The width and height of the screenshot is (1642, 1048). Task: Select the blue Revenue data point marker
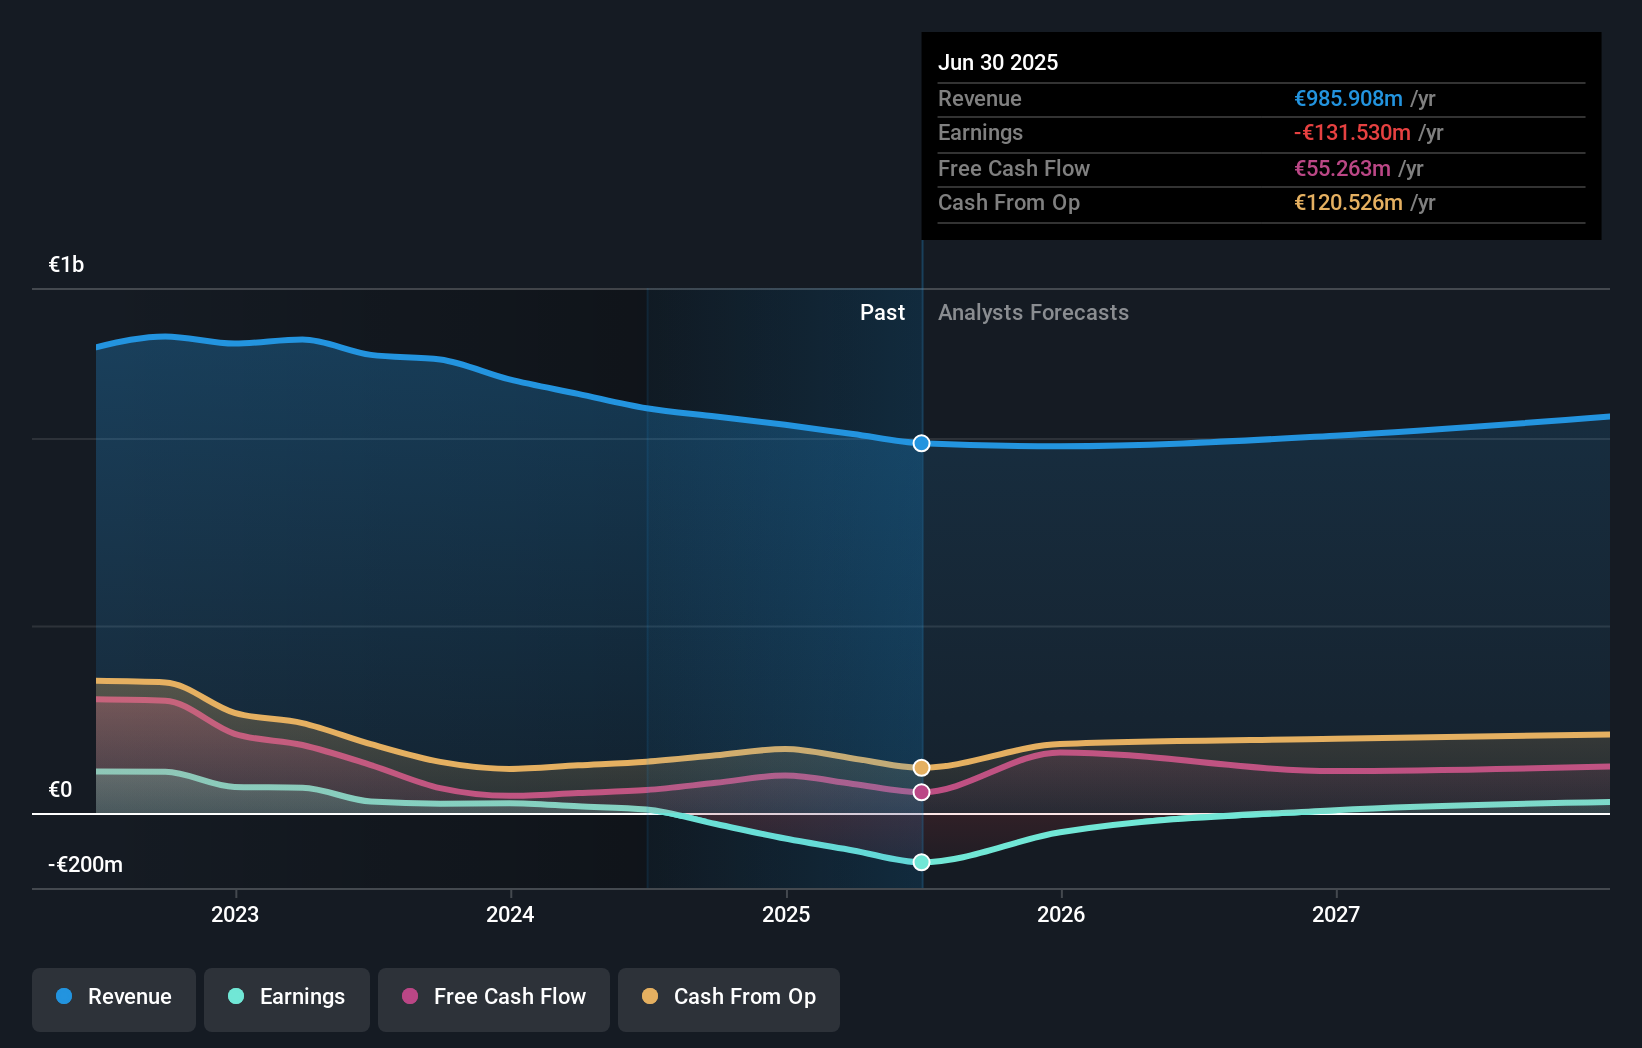pos(921,443)
